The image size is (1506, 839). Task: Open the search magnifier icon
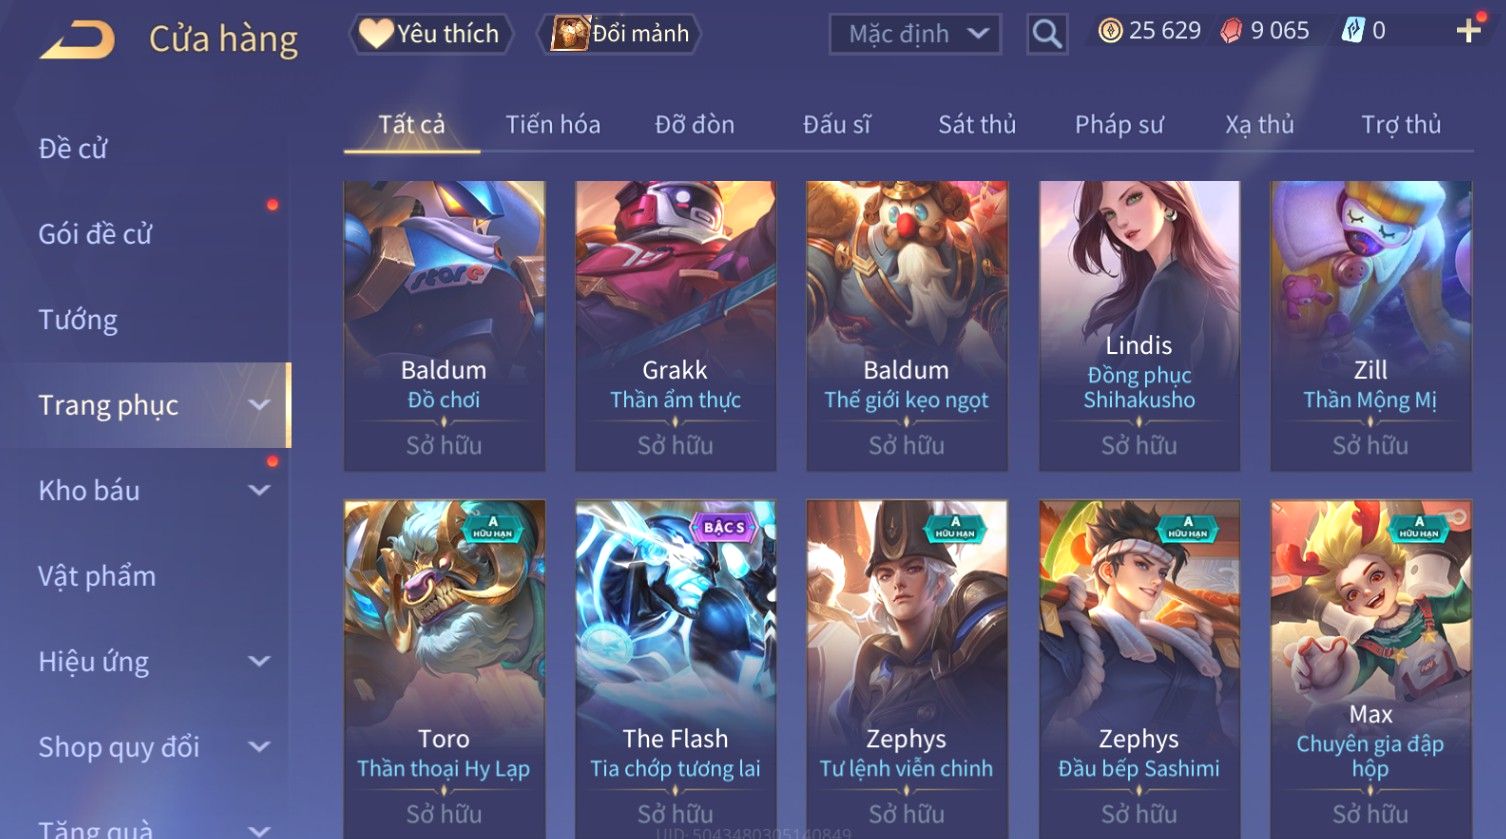point(1047,34)
